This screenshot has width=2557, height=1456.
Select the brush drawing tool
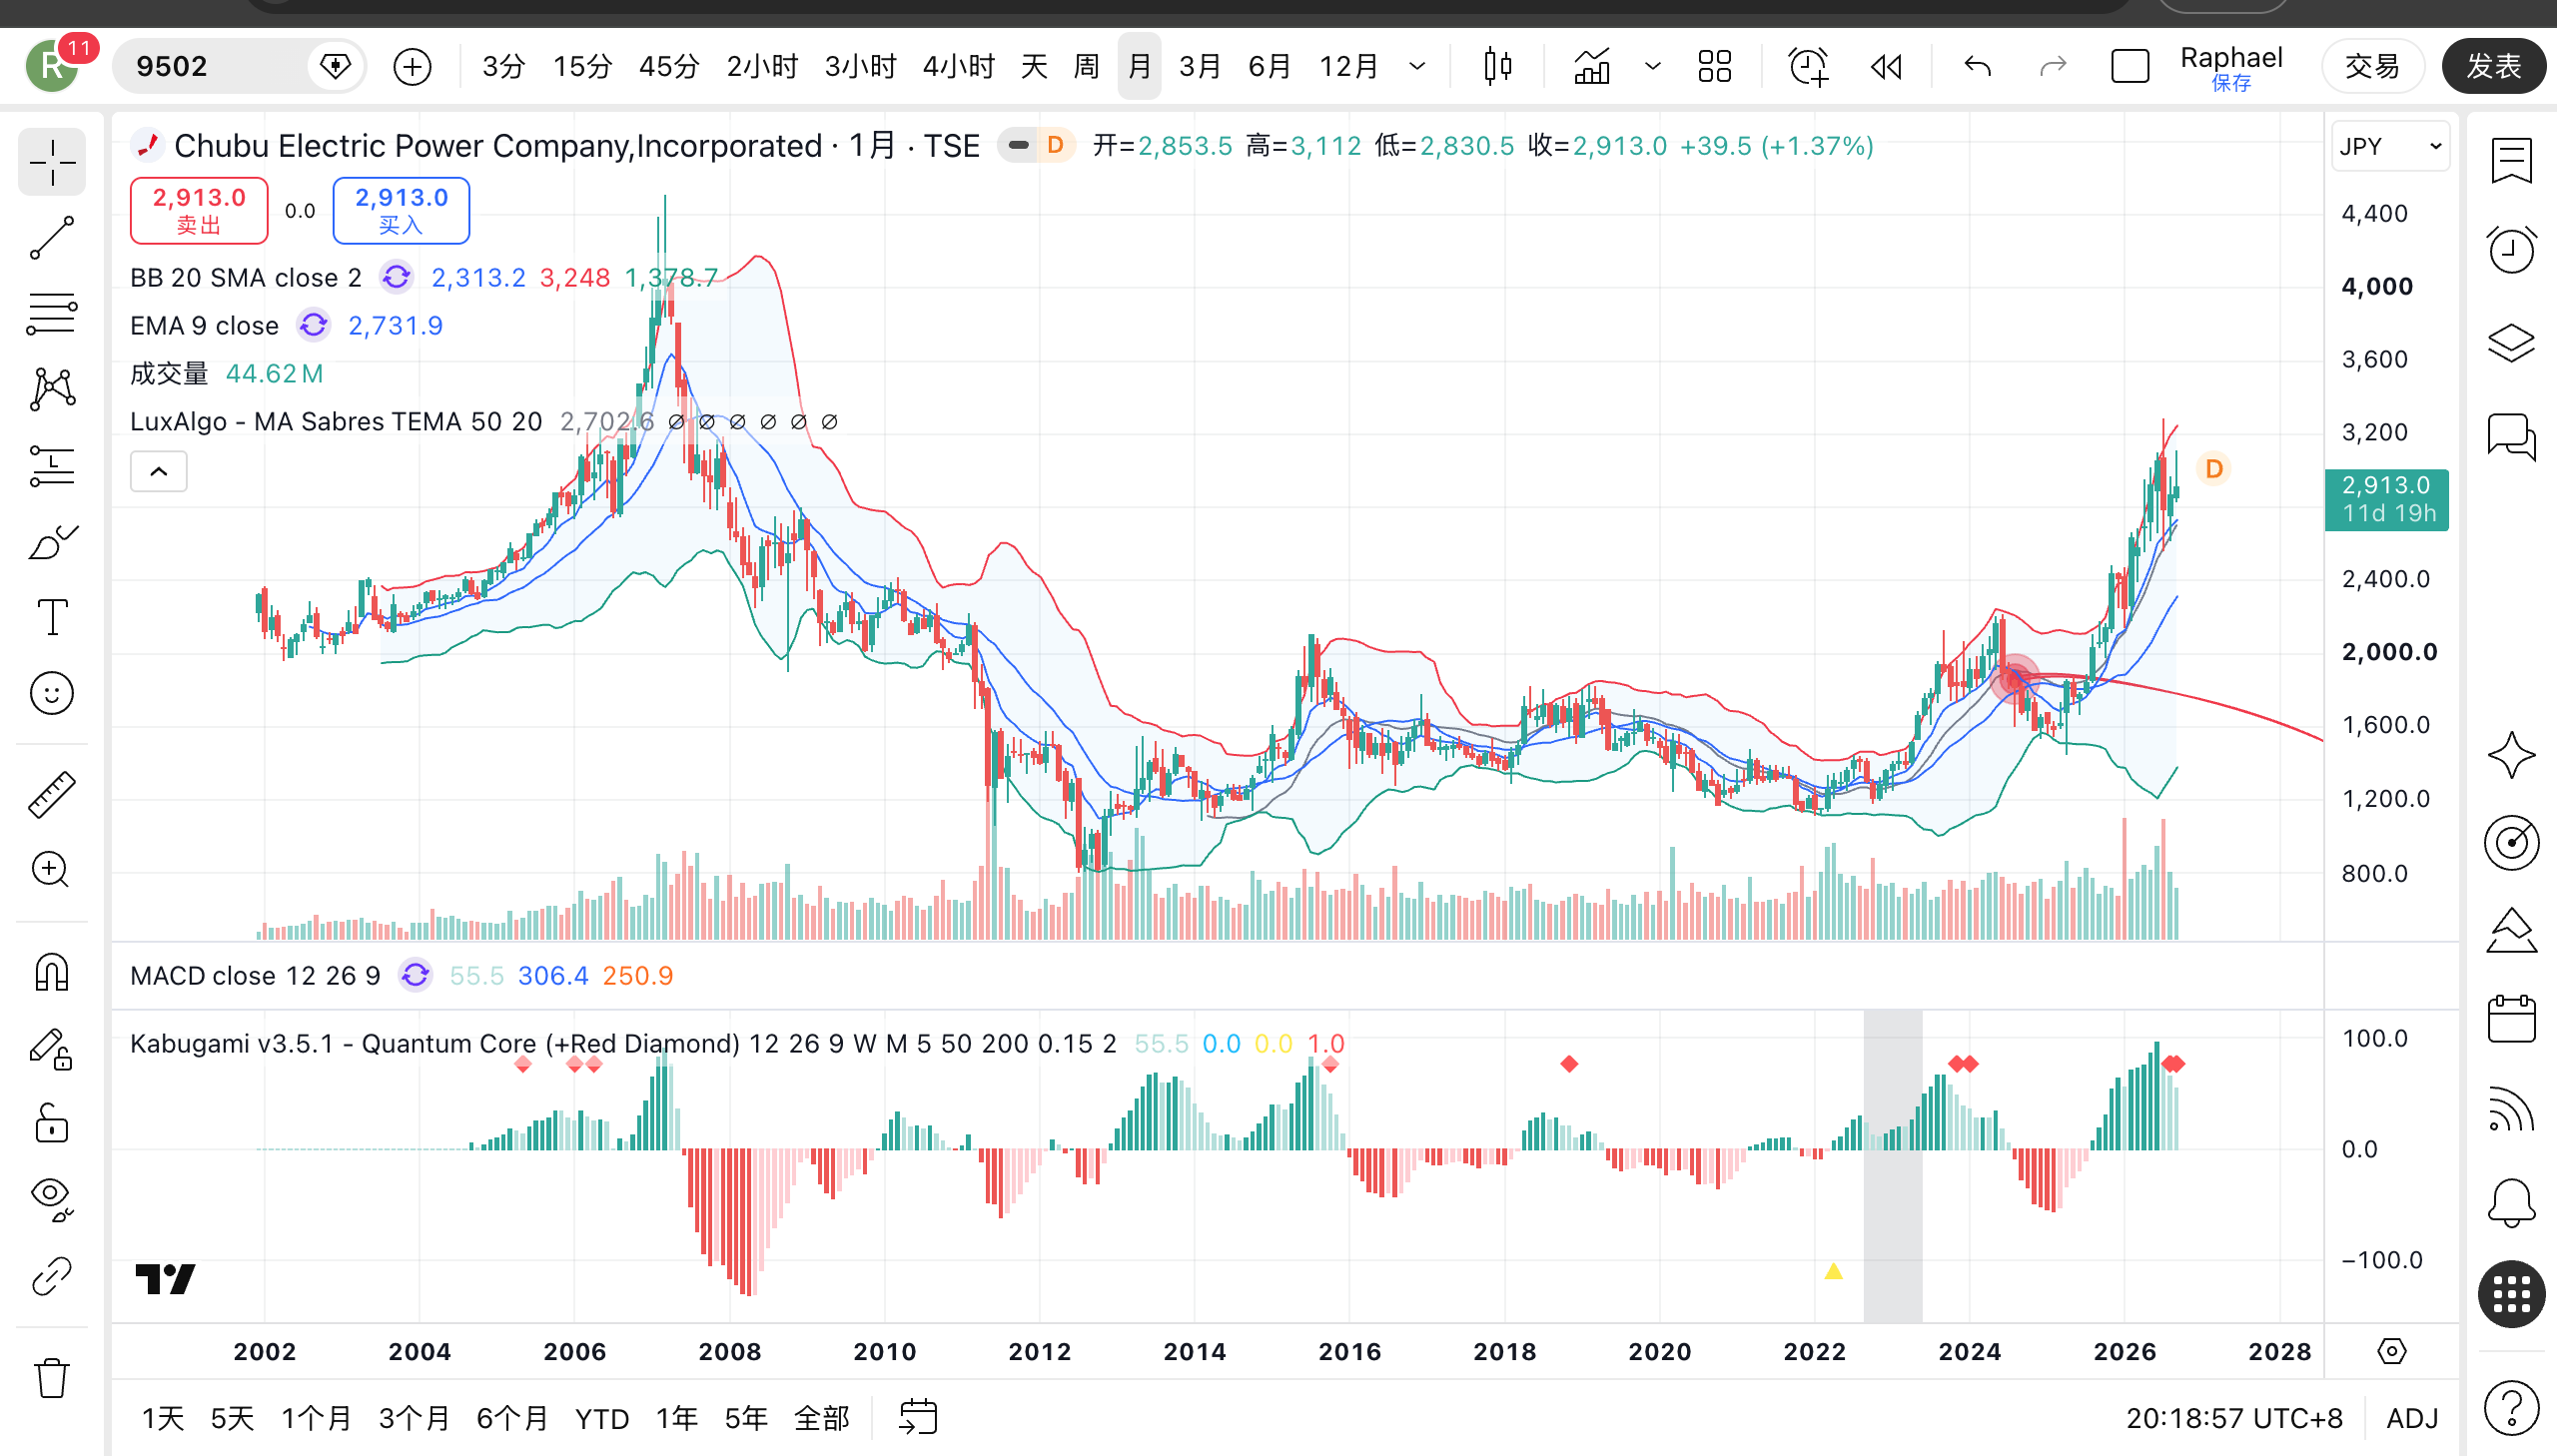[x=52, y=542]
